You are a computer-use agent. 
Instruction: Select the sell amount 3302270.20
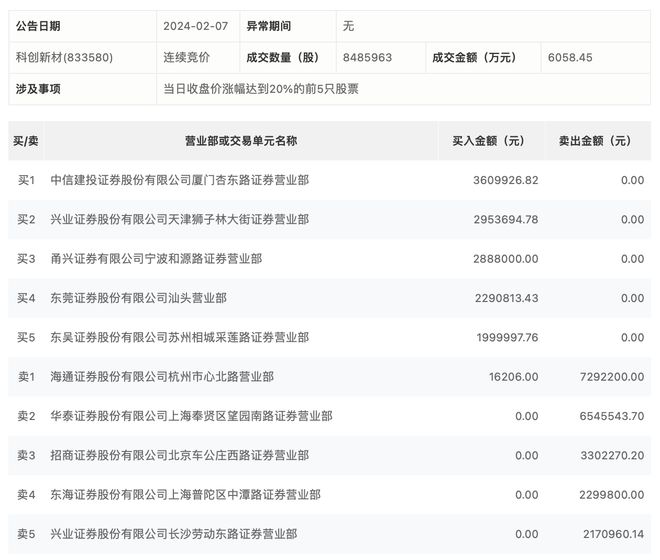click(612, 455)
